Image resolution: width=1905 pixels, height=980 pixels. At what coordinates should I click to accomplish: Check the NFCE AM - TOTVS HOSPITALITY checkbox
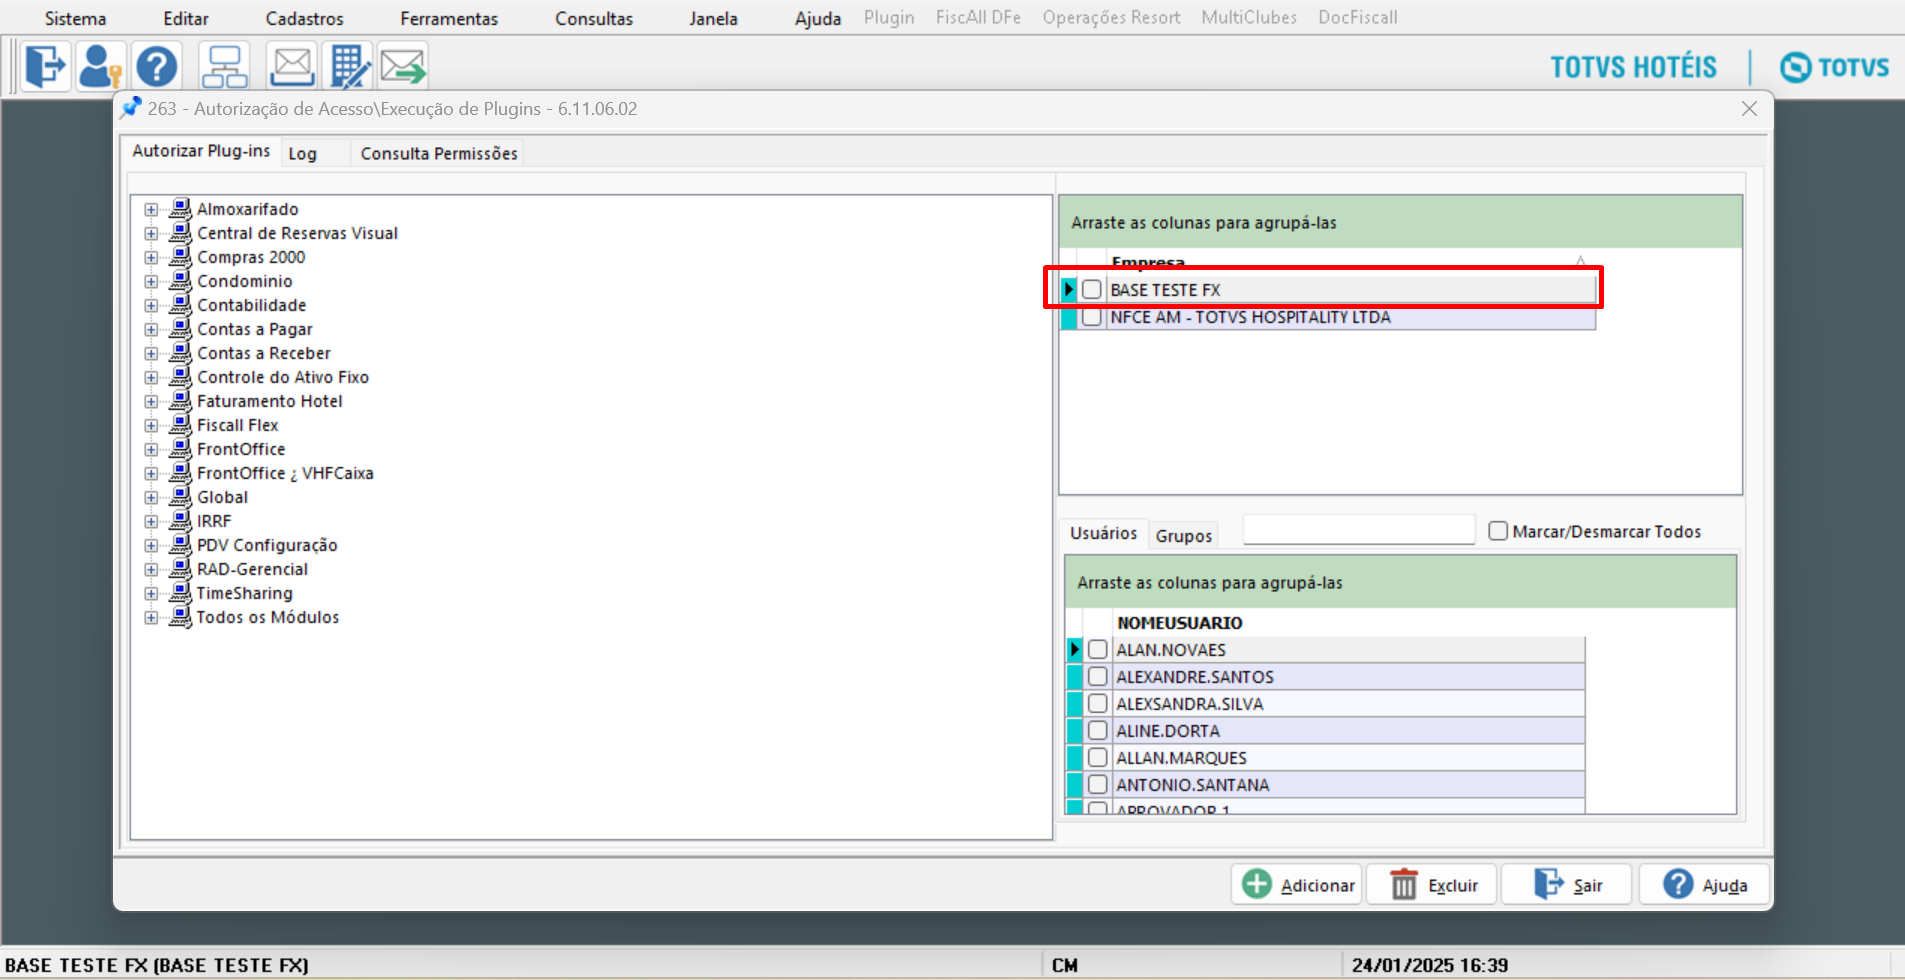click(1092, 317)
